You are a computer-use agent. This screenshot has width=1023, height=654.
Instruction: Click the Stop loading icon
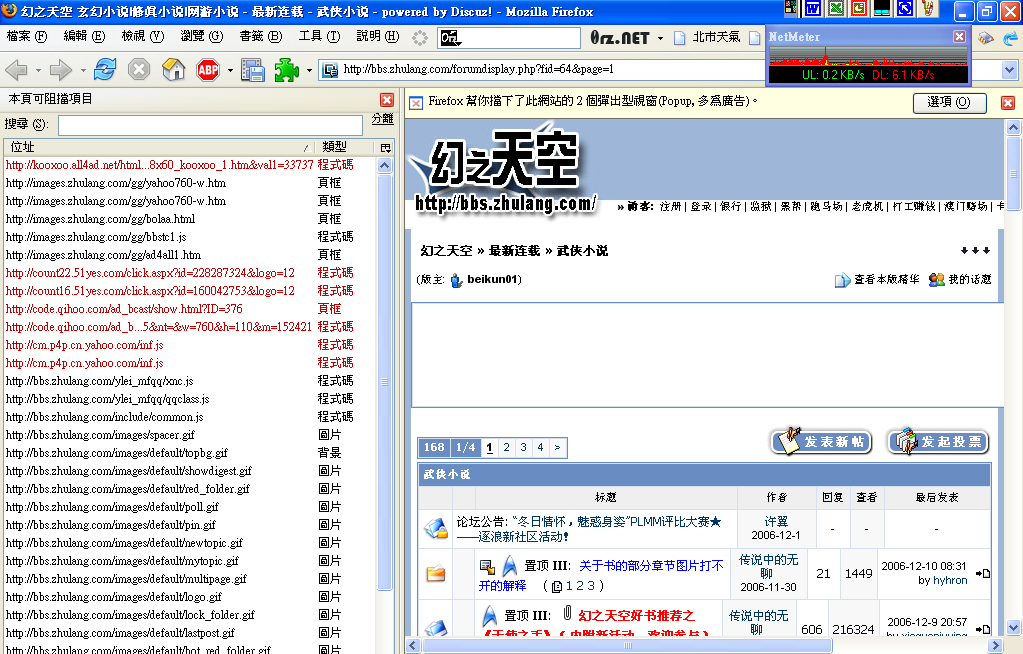(139, 70)
